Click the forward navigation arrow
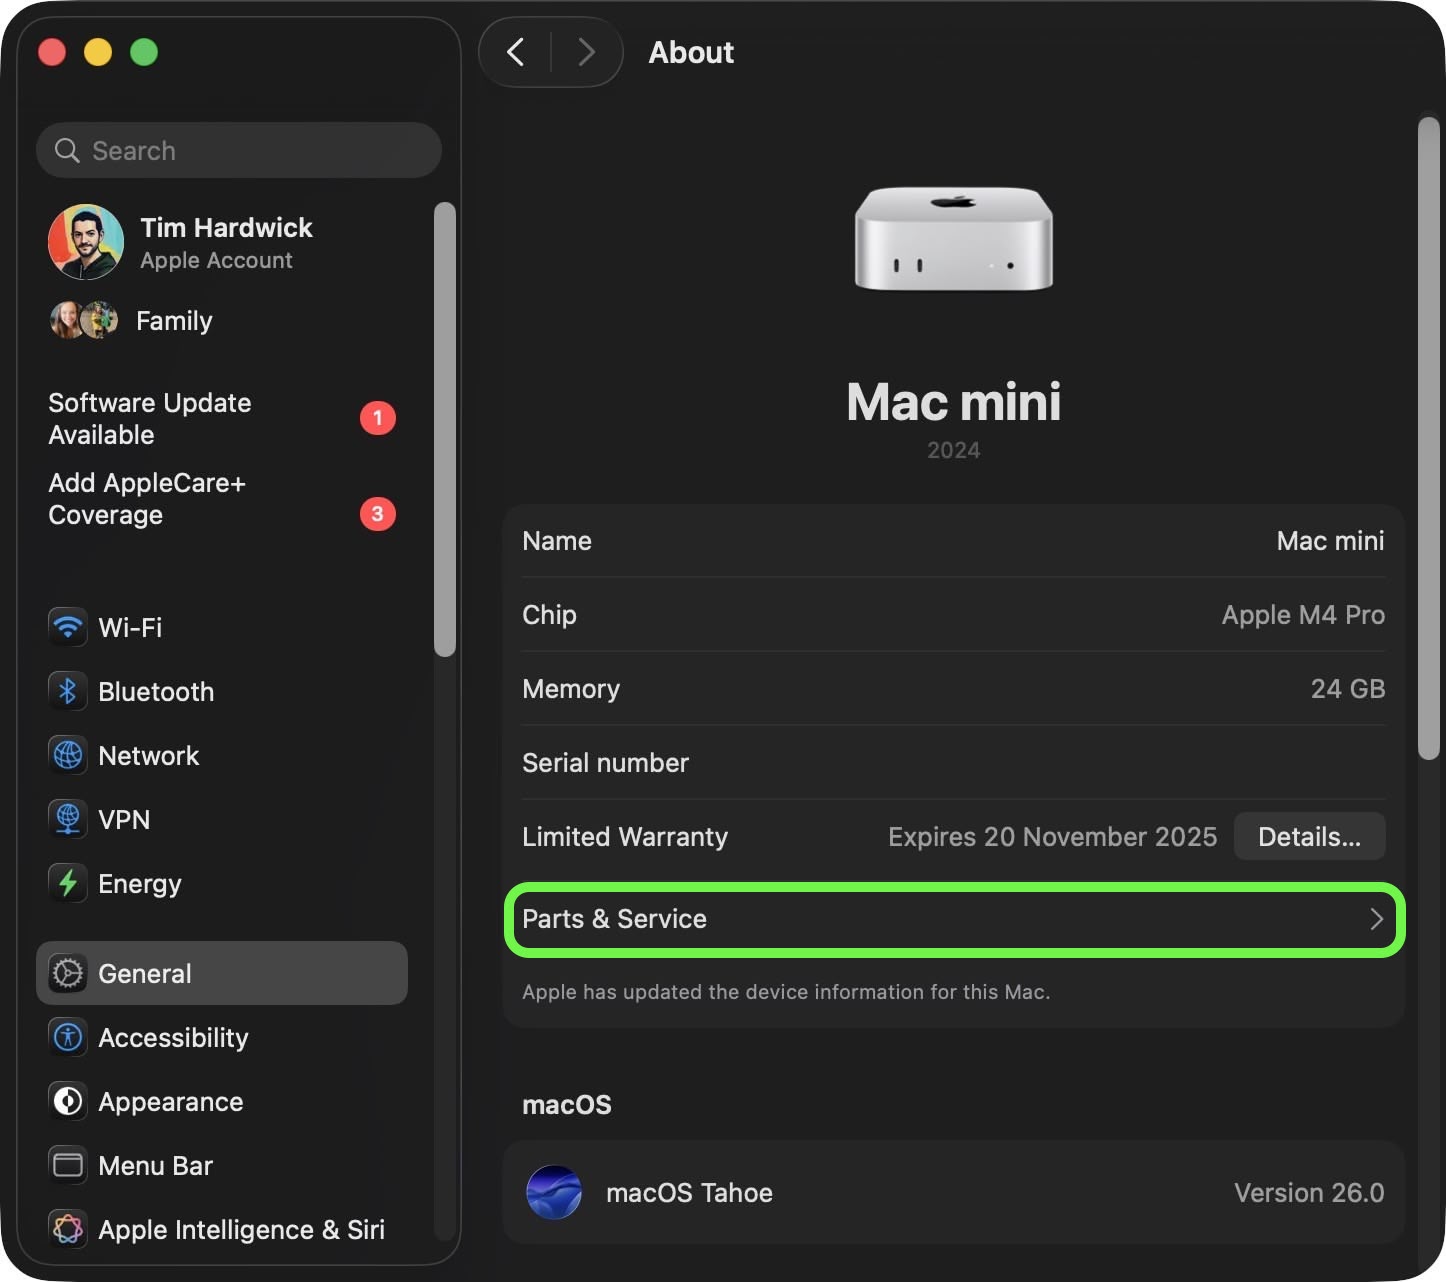The height and width of the screenshot is (1282, 1446). point(587,52)
